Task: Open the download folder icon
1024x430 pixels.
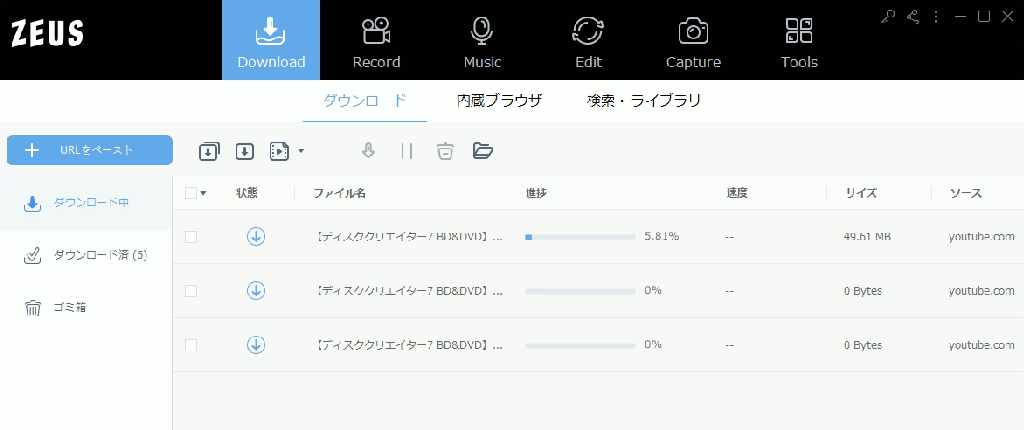Action: tap(483, 151)
